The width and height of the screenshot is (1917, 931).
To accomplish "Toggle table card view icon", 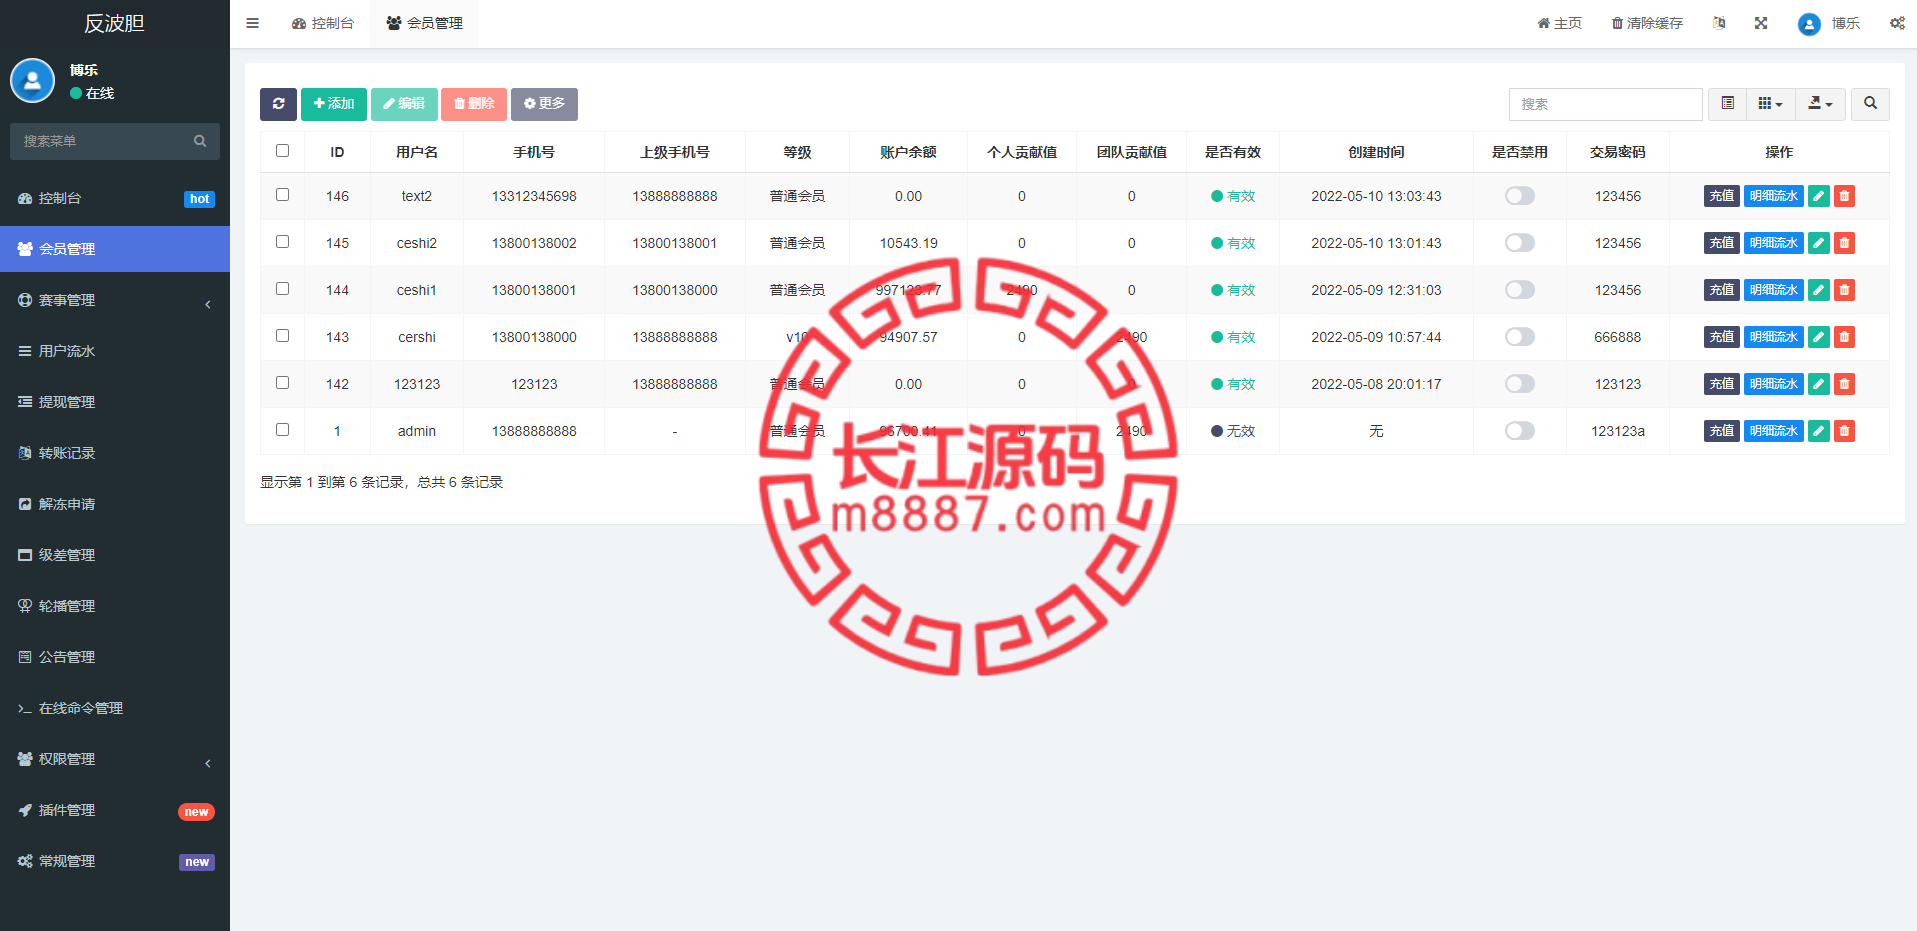I will click(x=1727, y=104).
